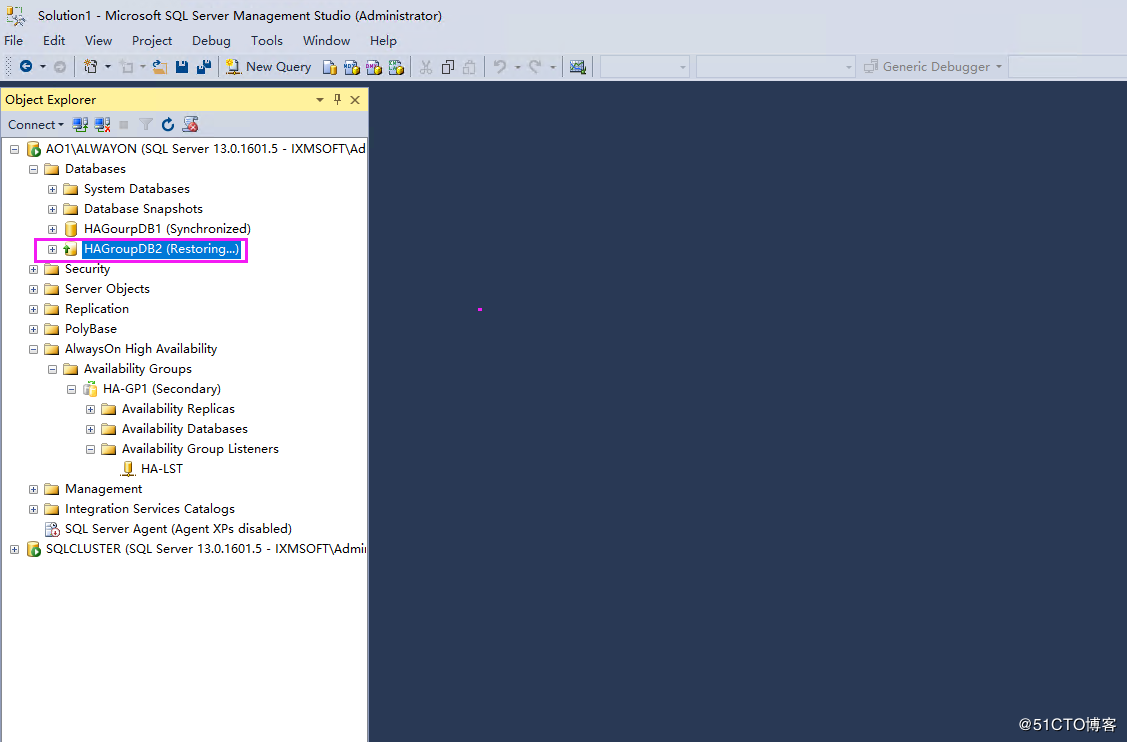
Task: Click the Save All toolbar icon
Action: coord(205,66)
